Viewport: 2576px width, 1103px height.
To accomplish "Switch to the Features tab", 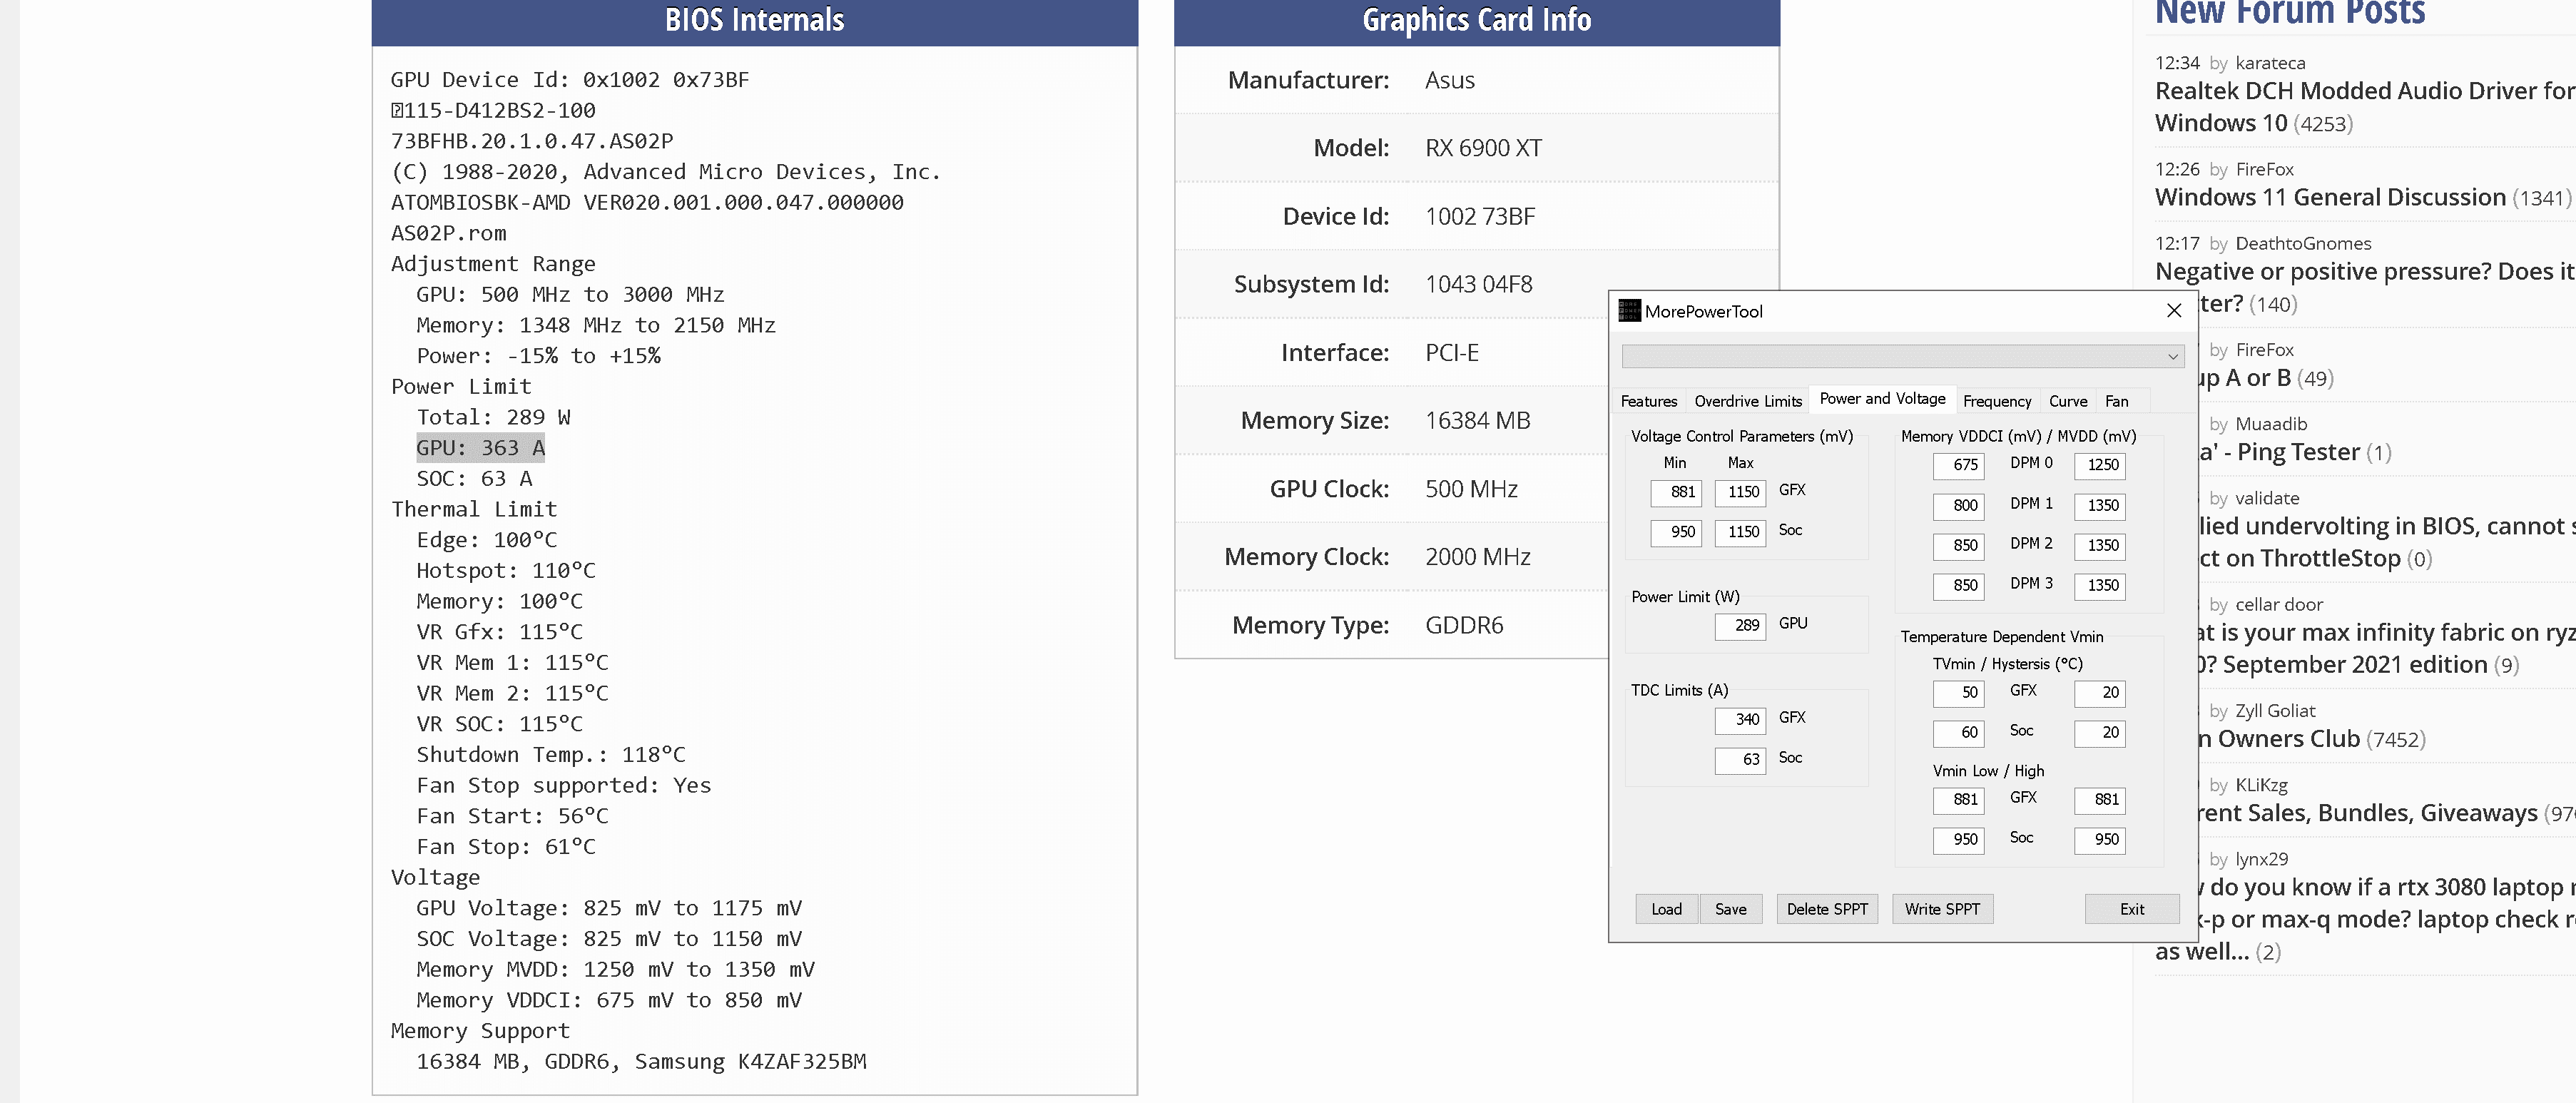I will 1648,401.
